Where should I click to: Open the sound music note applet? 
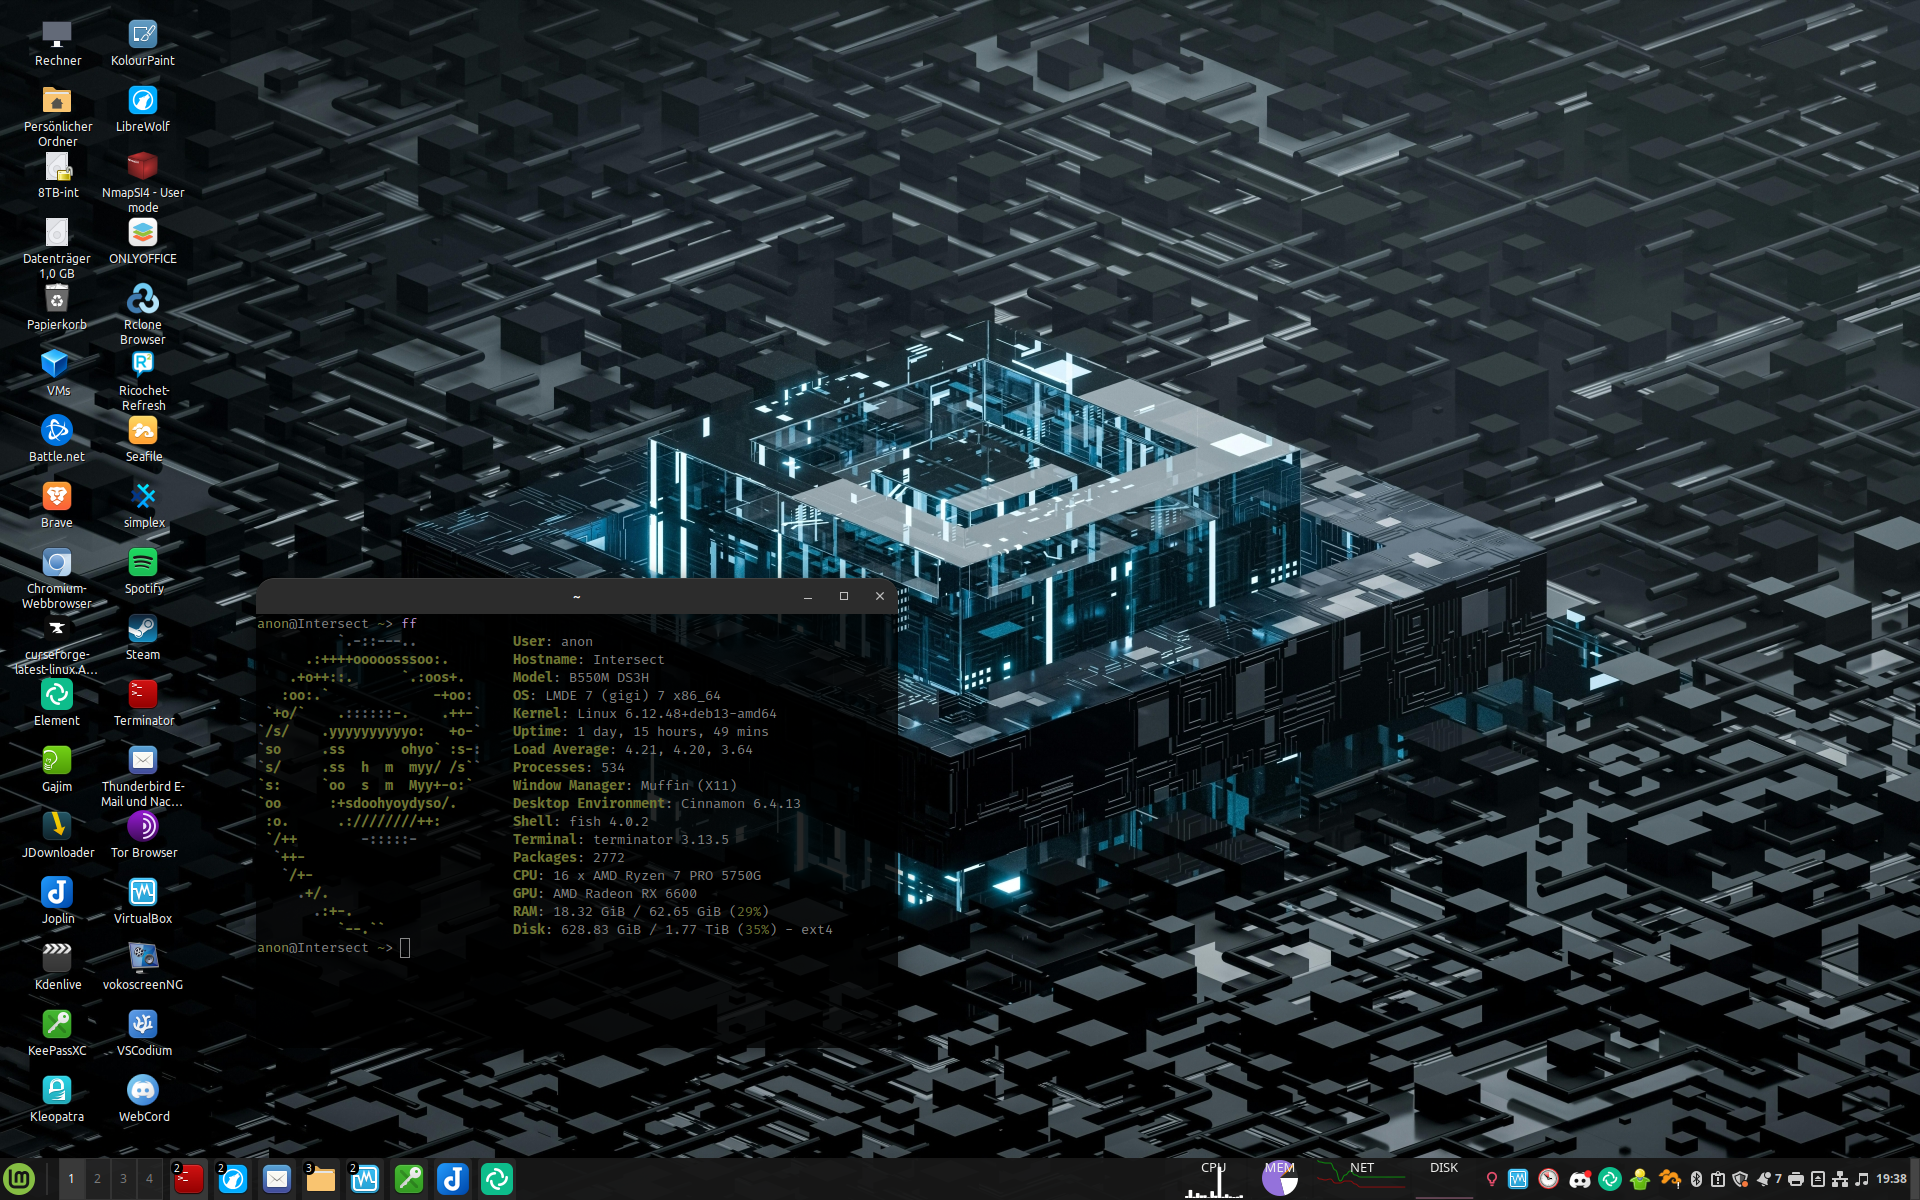point(1861,1180)
